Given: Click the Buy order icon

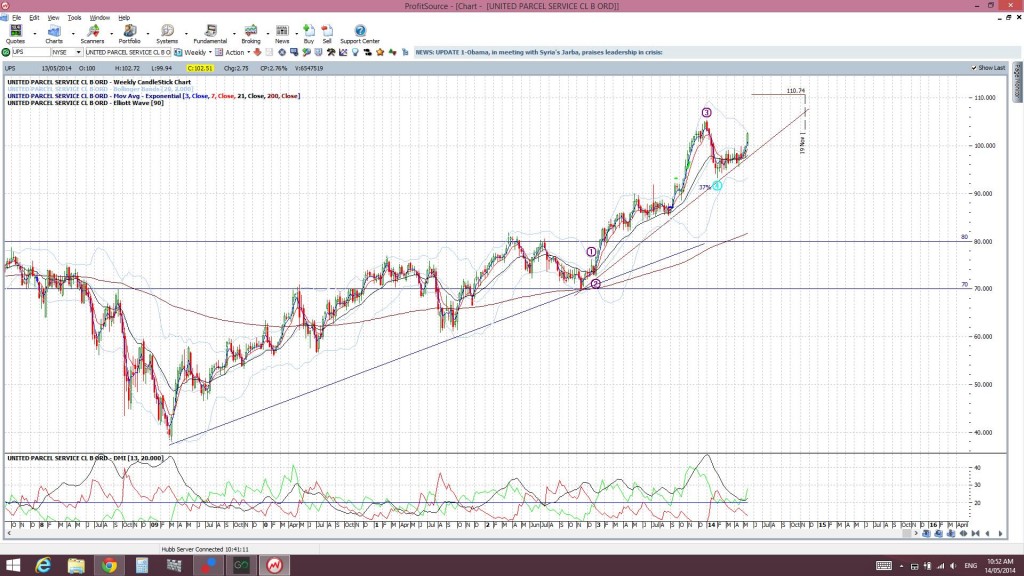Looking at the screenshot, I should pos(309,34).
